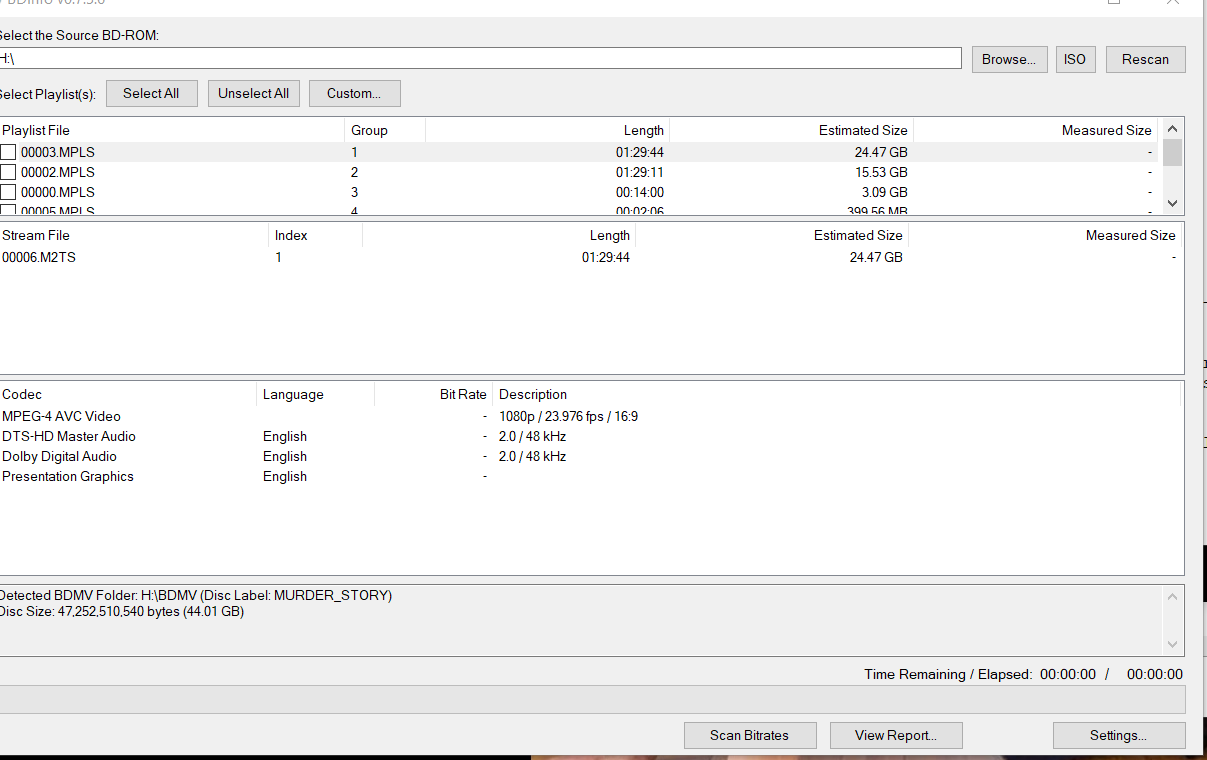This screenshot has width=1207, height=760.
Task: Click the scan progress bar
Action: [592, 699]
